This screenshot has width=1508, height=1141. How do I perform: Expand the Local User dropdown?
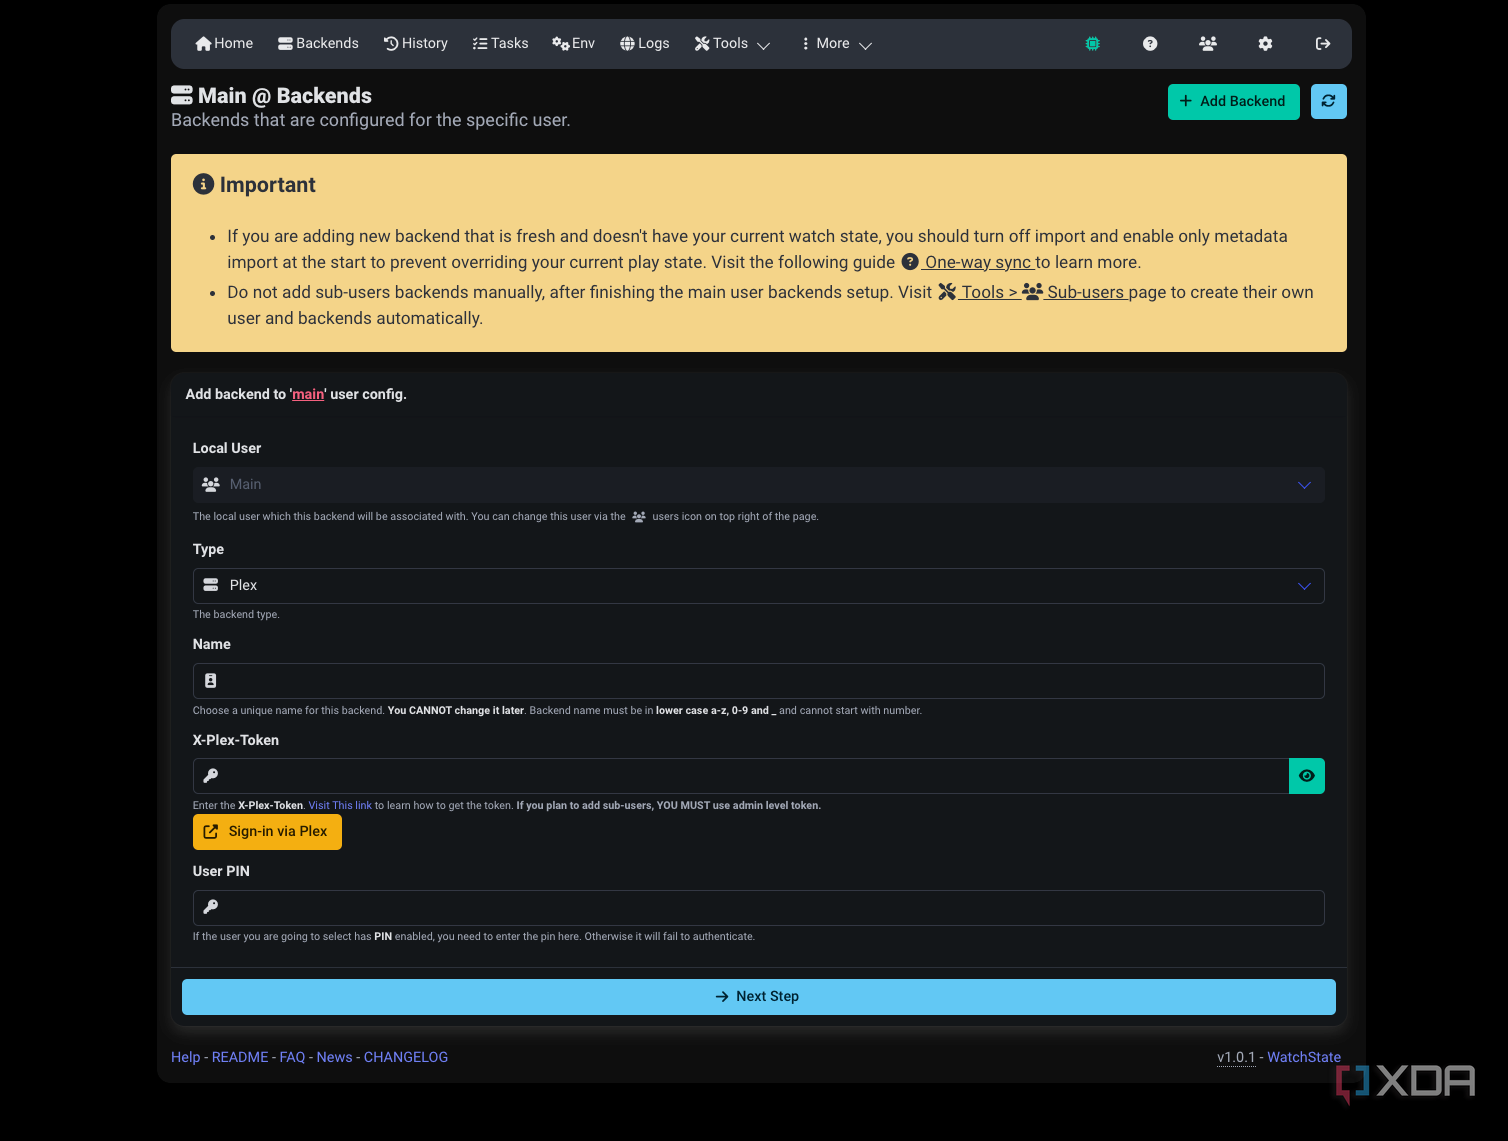pos(758,485)
